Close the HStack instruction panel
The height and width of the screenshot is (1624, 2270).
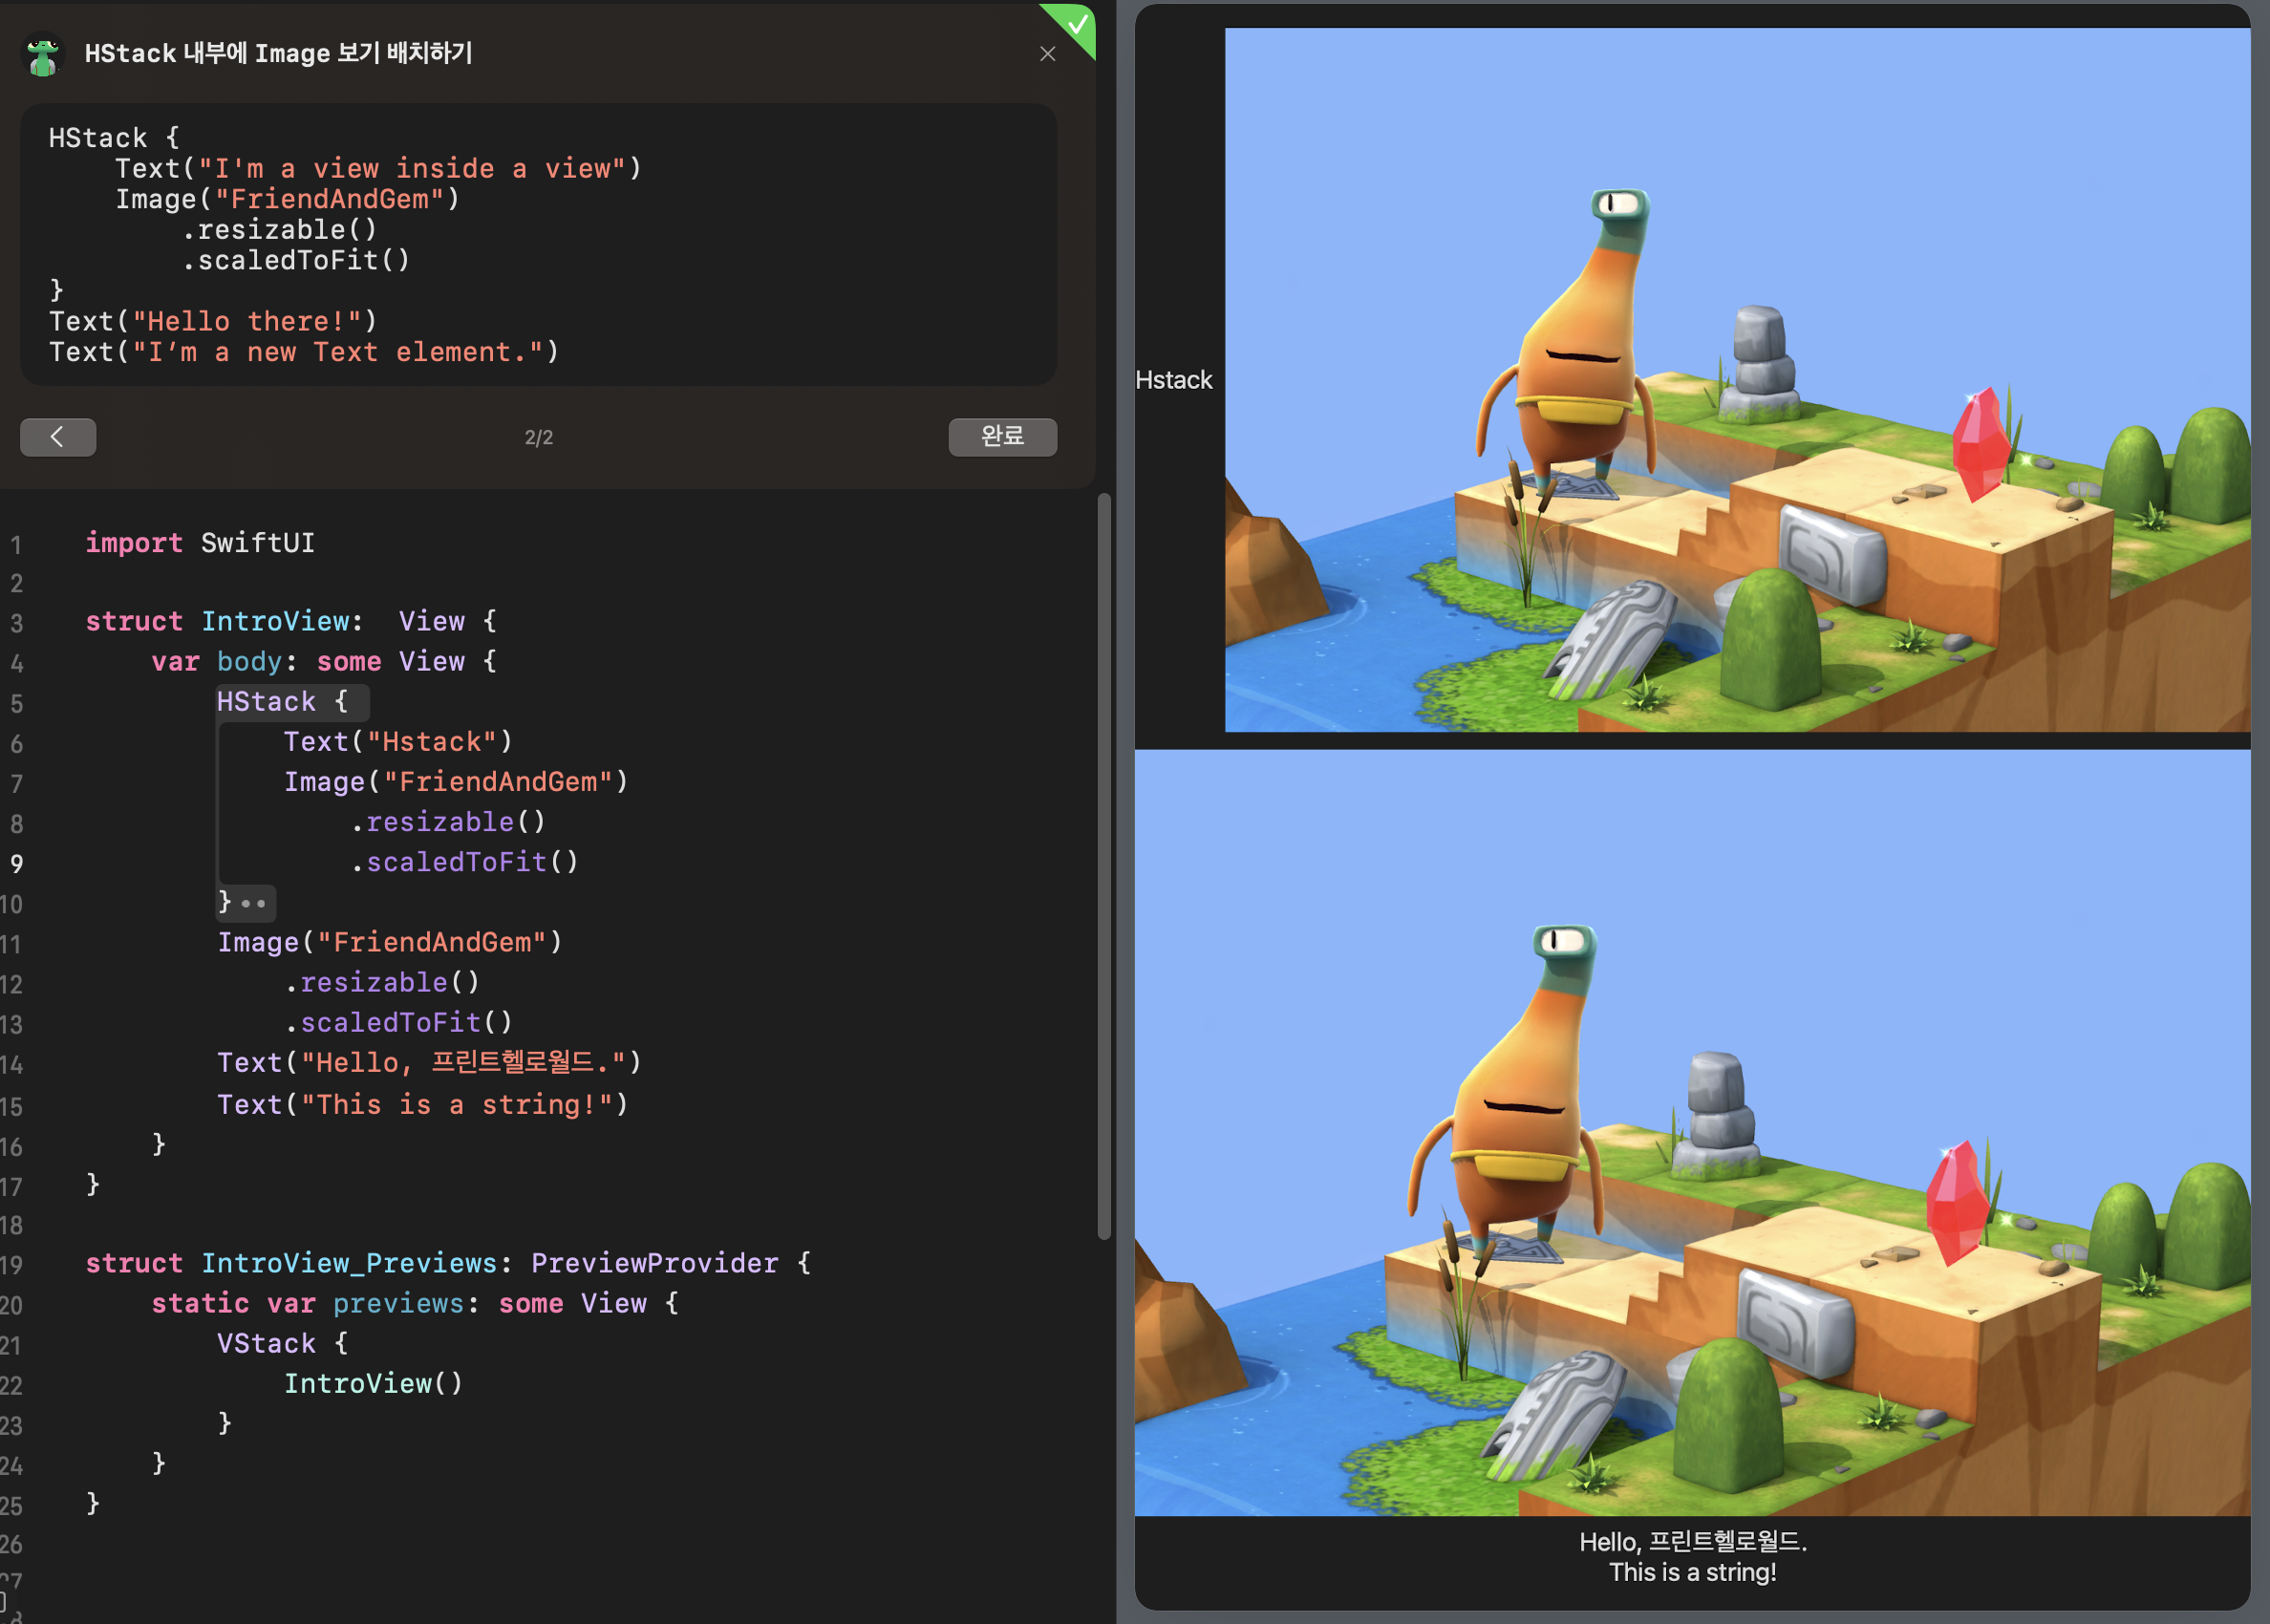point(1047,54)
